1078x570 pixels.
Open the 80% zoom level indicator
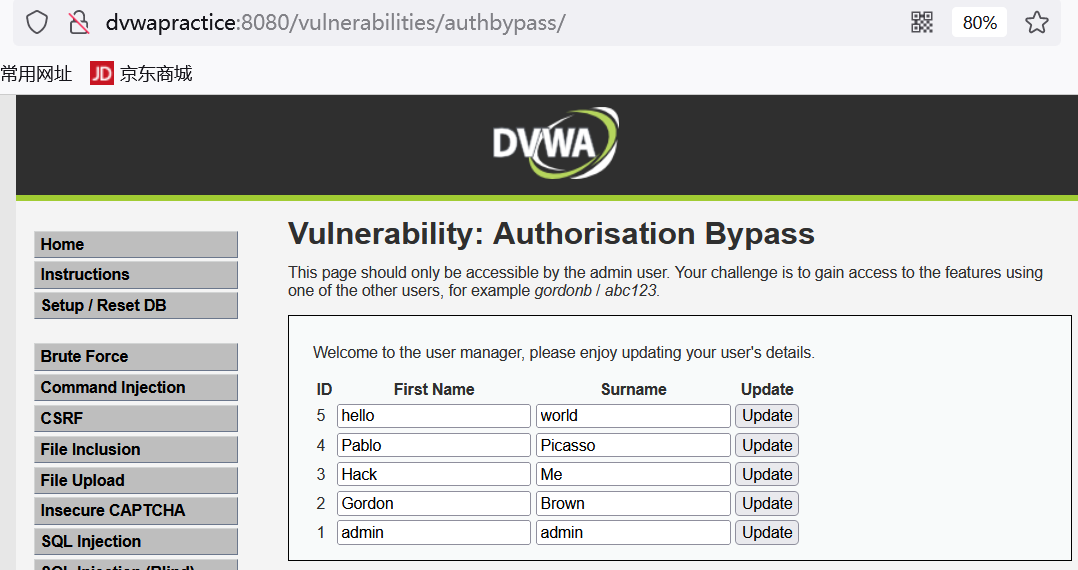(x=979, y=22)
